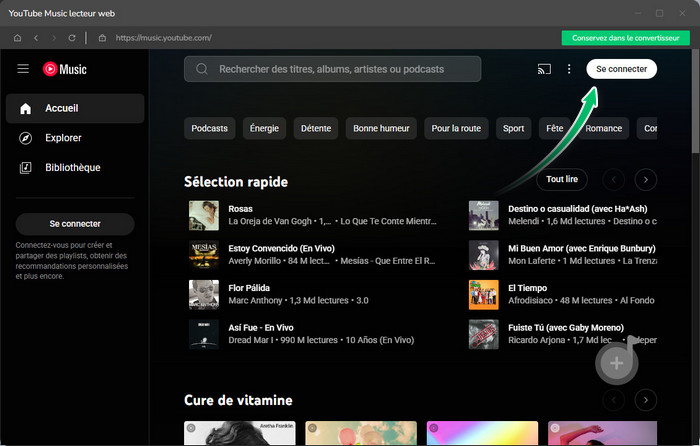This screenshot has width=700, height=446.
Task: Select the Fête filter chip
Action: tap(554, 129)
